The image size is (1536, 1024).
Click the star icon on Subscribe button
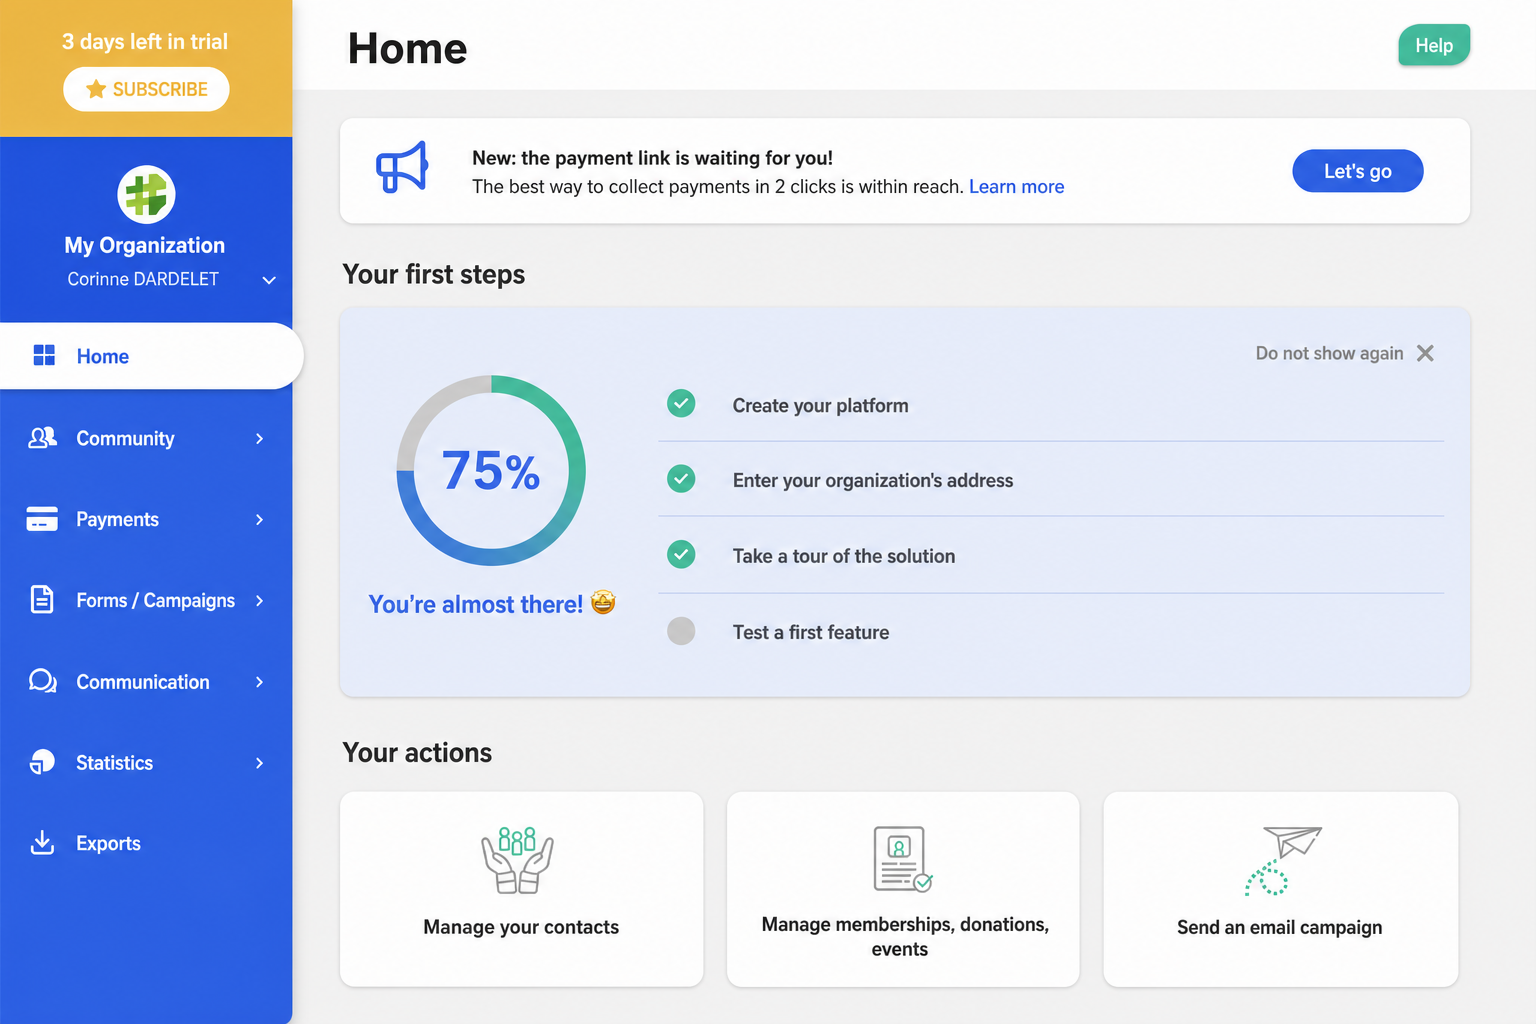point(96,89)
